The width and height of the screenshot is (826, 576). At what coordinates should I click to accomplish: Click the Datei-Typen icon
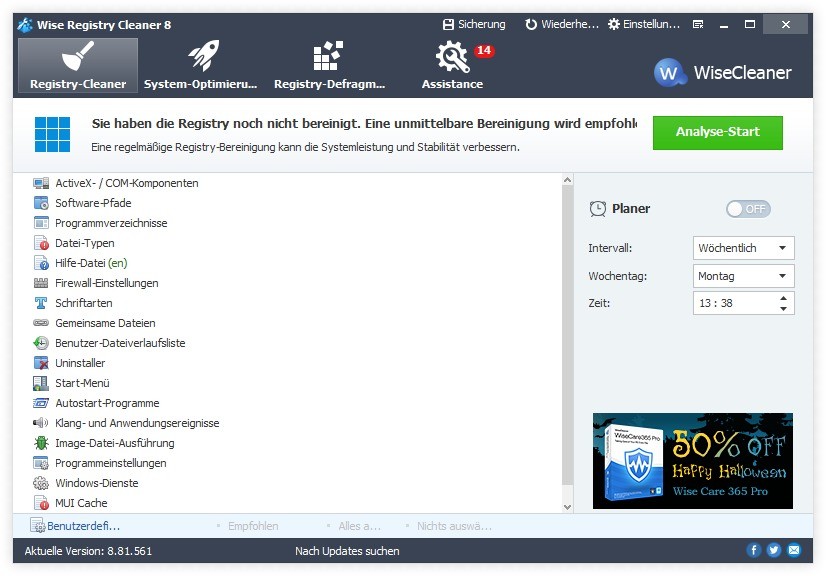point(41,243)
